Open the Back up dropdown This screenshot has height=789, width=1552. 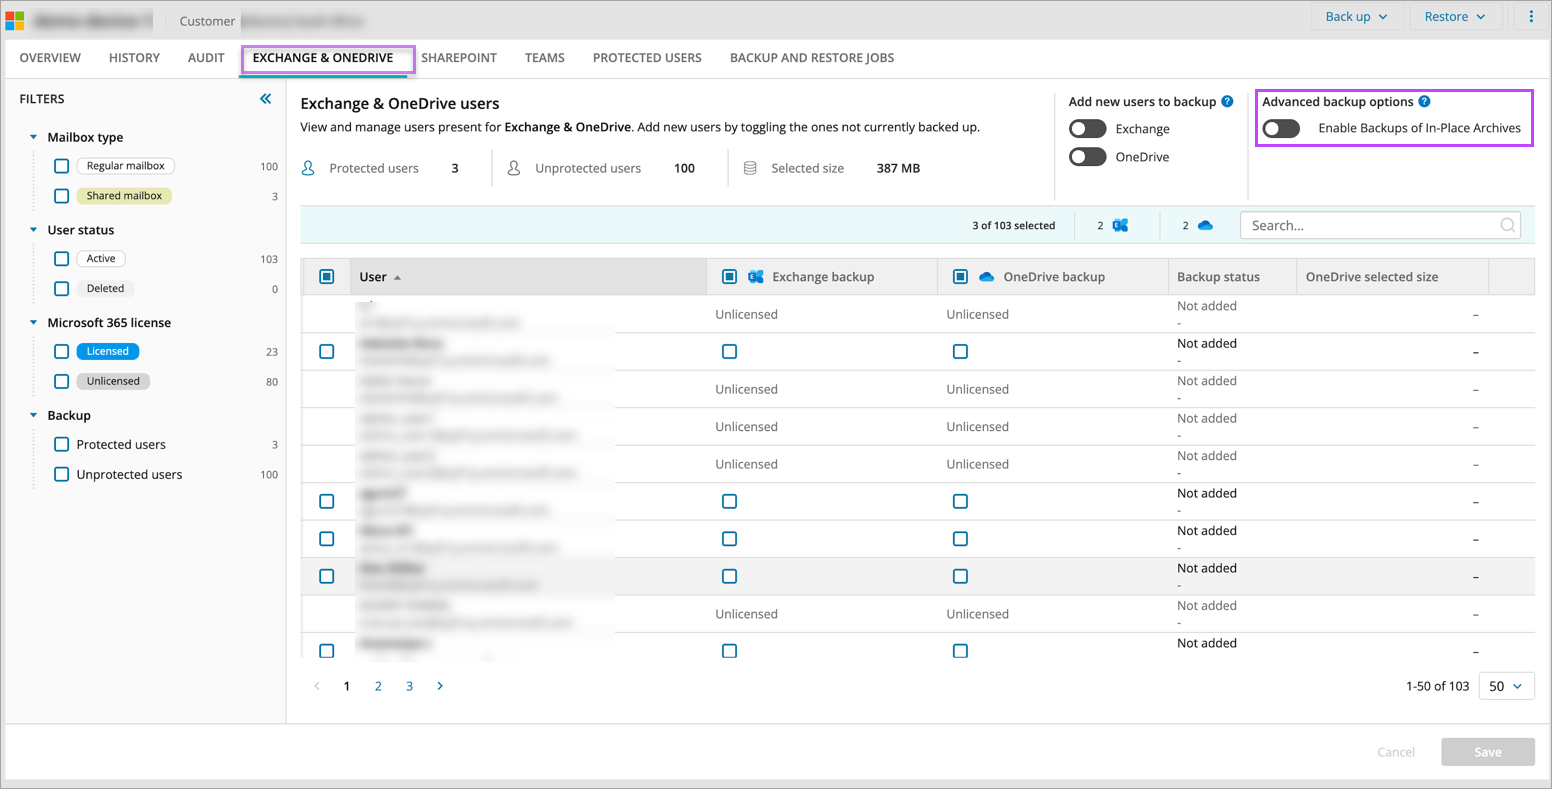point(1356,17)
